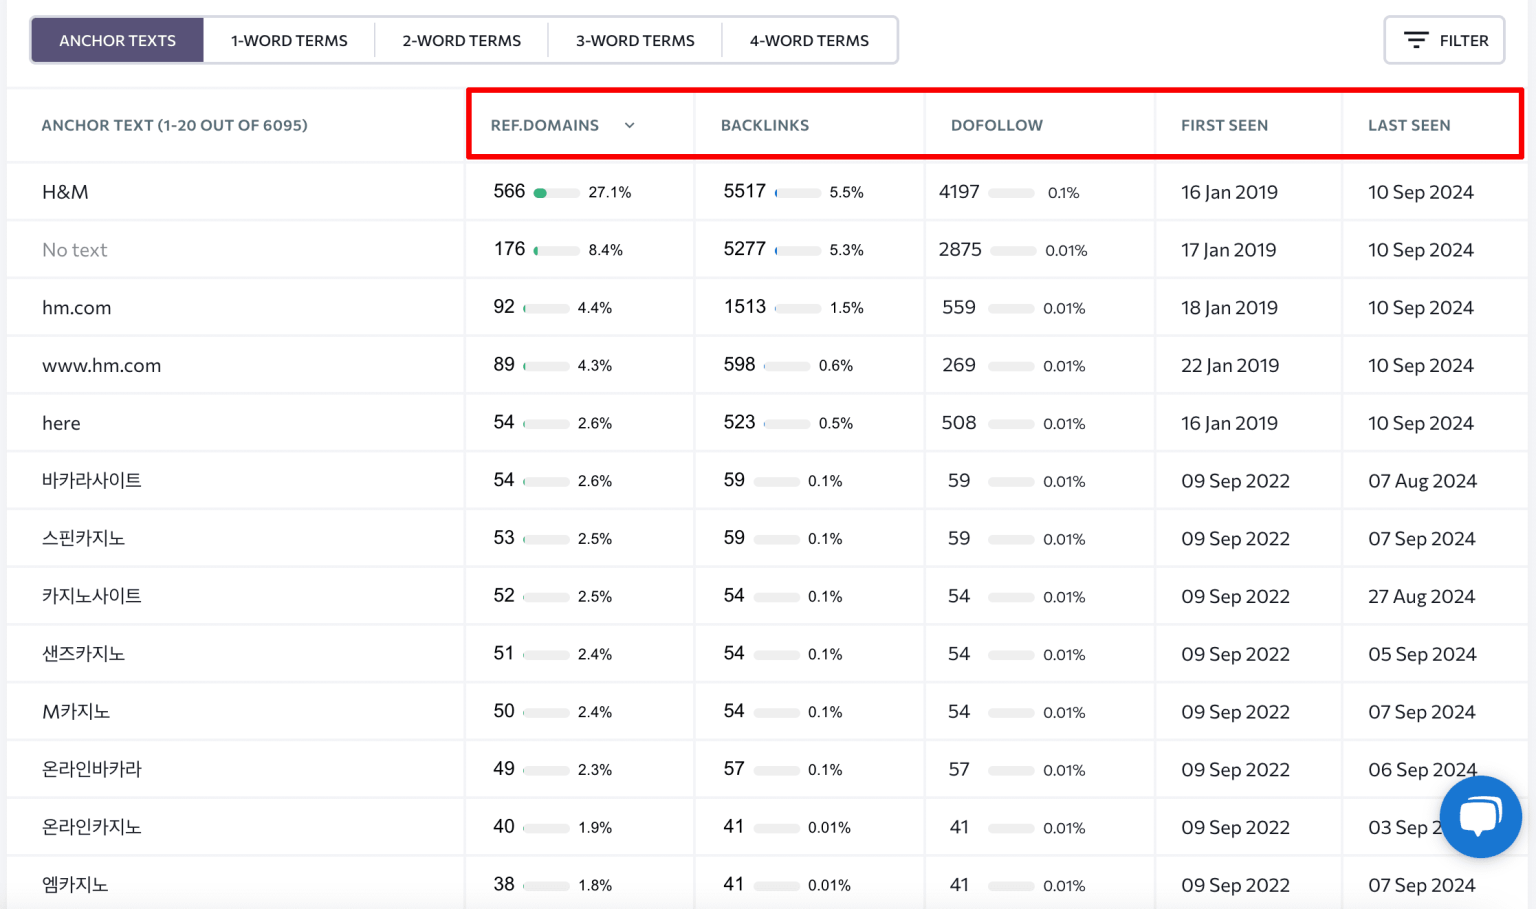Click the filter funnel icon
Image resolution: width=1536 pixels, height=909 pixels.
[x=1416, y=40]
